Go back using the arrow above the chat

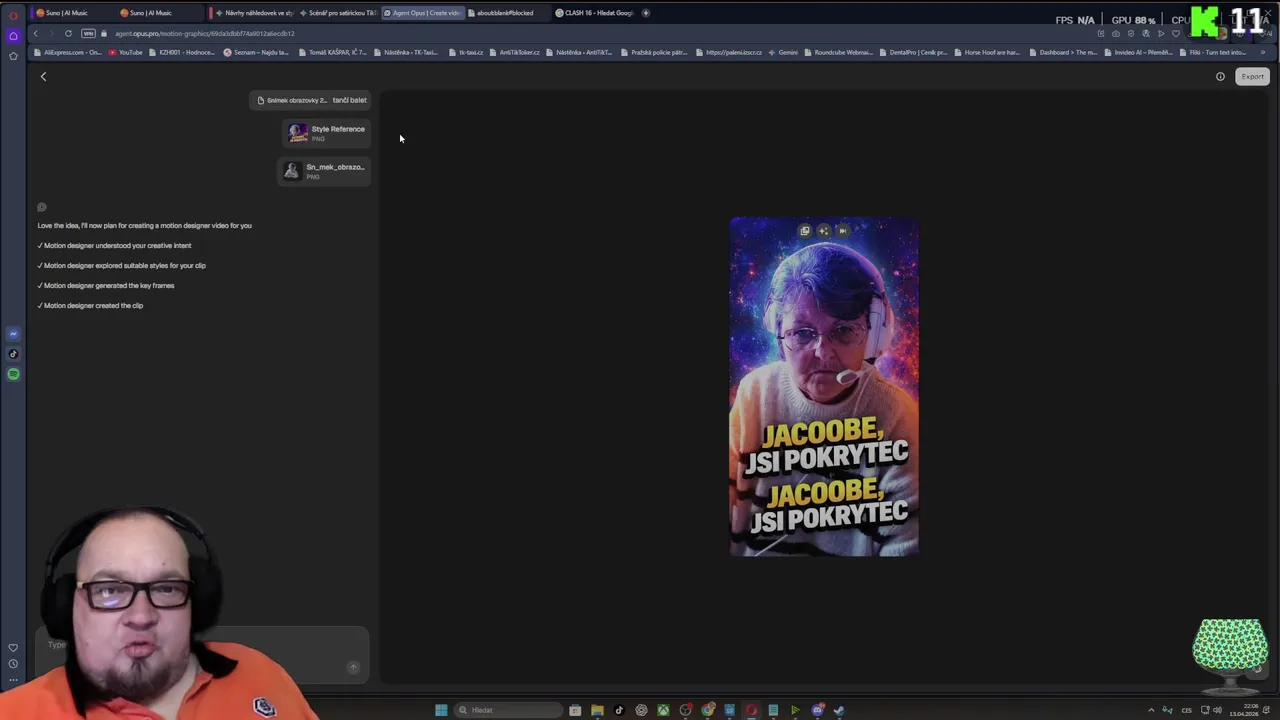[43, 77]
